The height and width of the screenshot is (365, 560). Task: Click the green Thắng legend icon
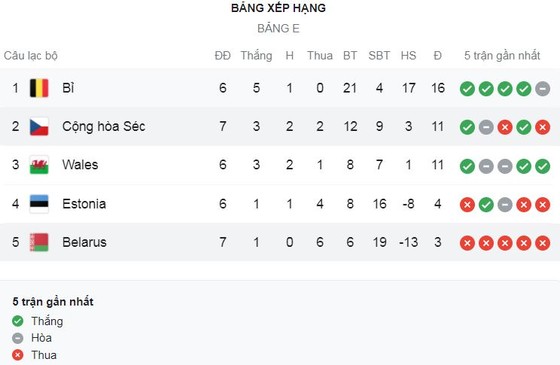coord(18,321)
